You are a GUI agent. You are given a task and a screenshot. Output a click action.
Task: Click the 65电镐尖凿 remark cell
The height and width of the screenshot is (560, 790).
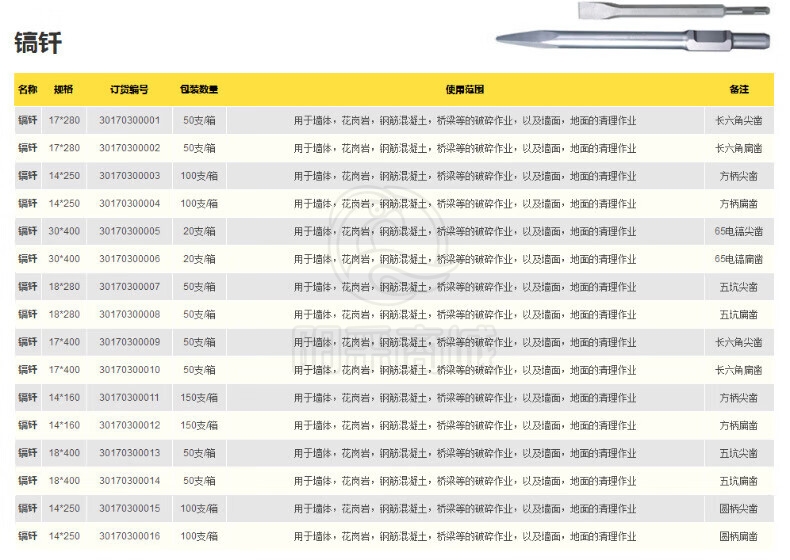click(739, 232)
